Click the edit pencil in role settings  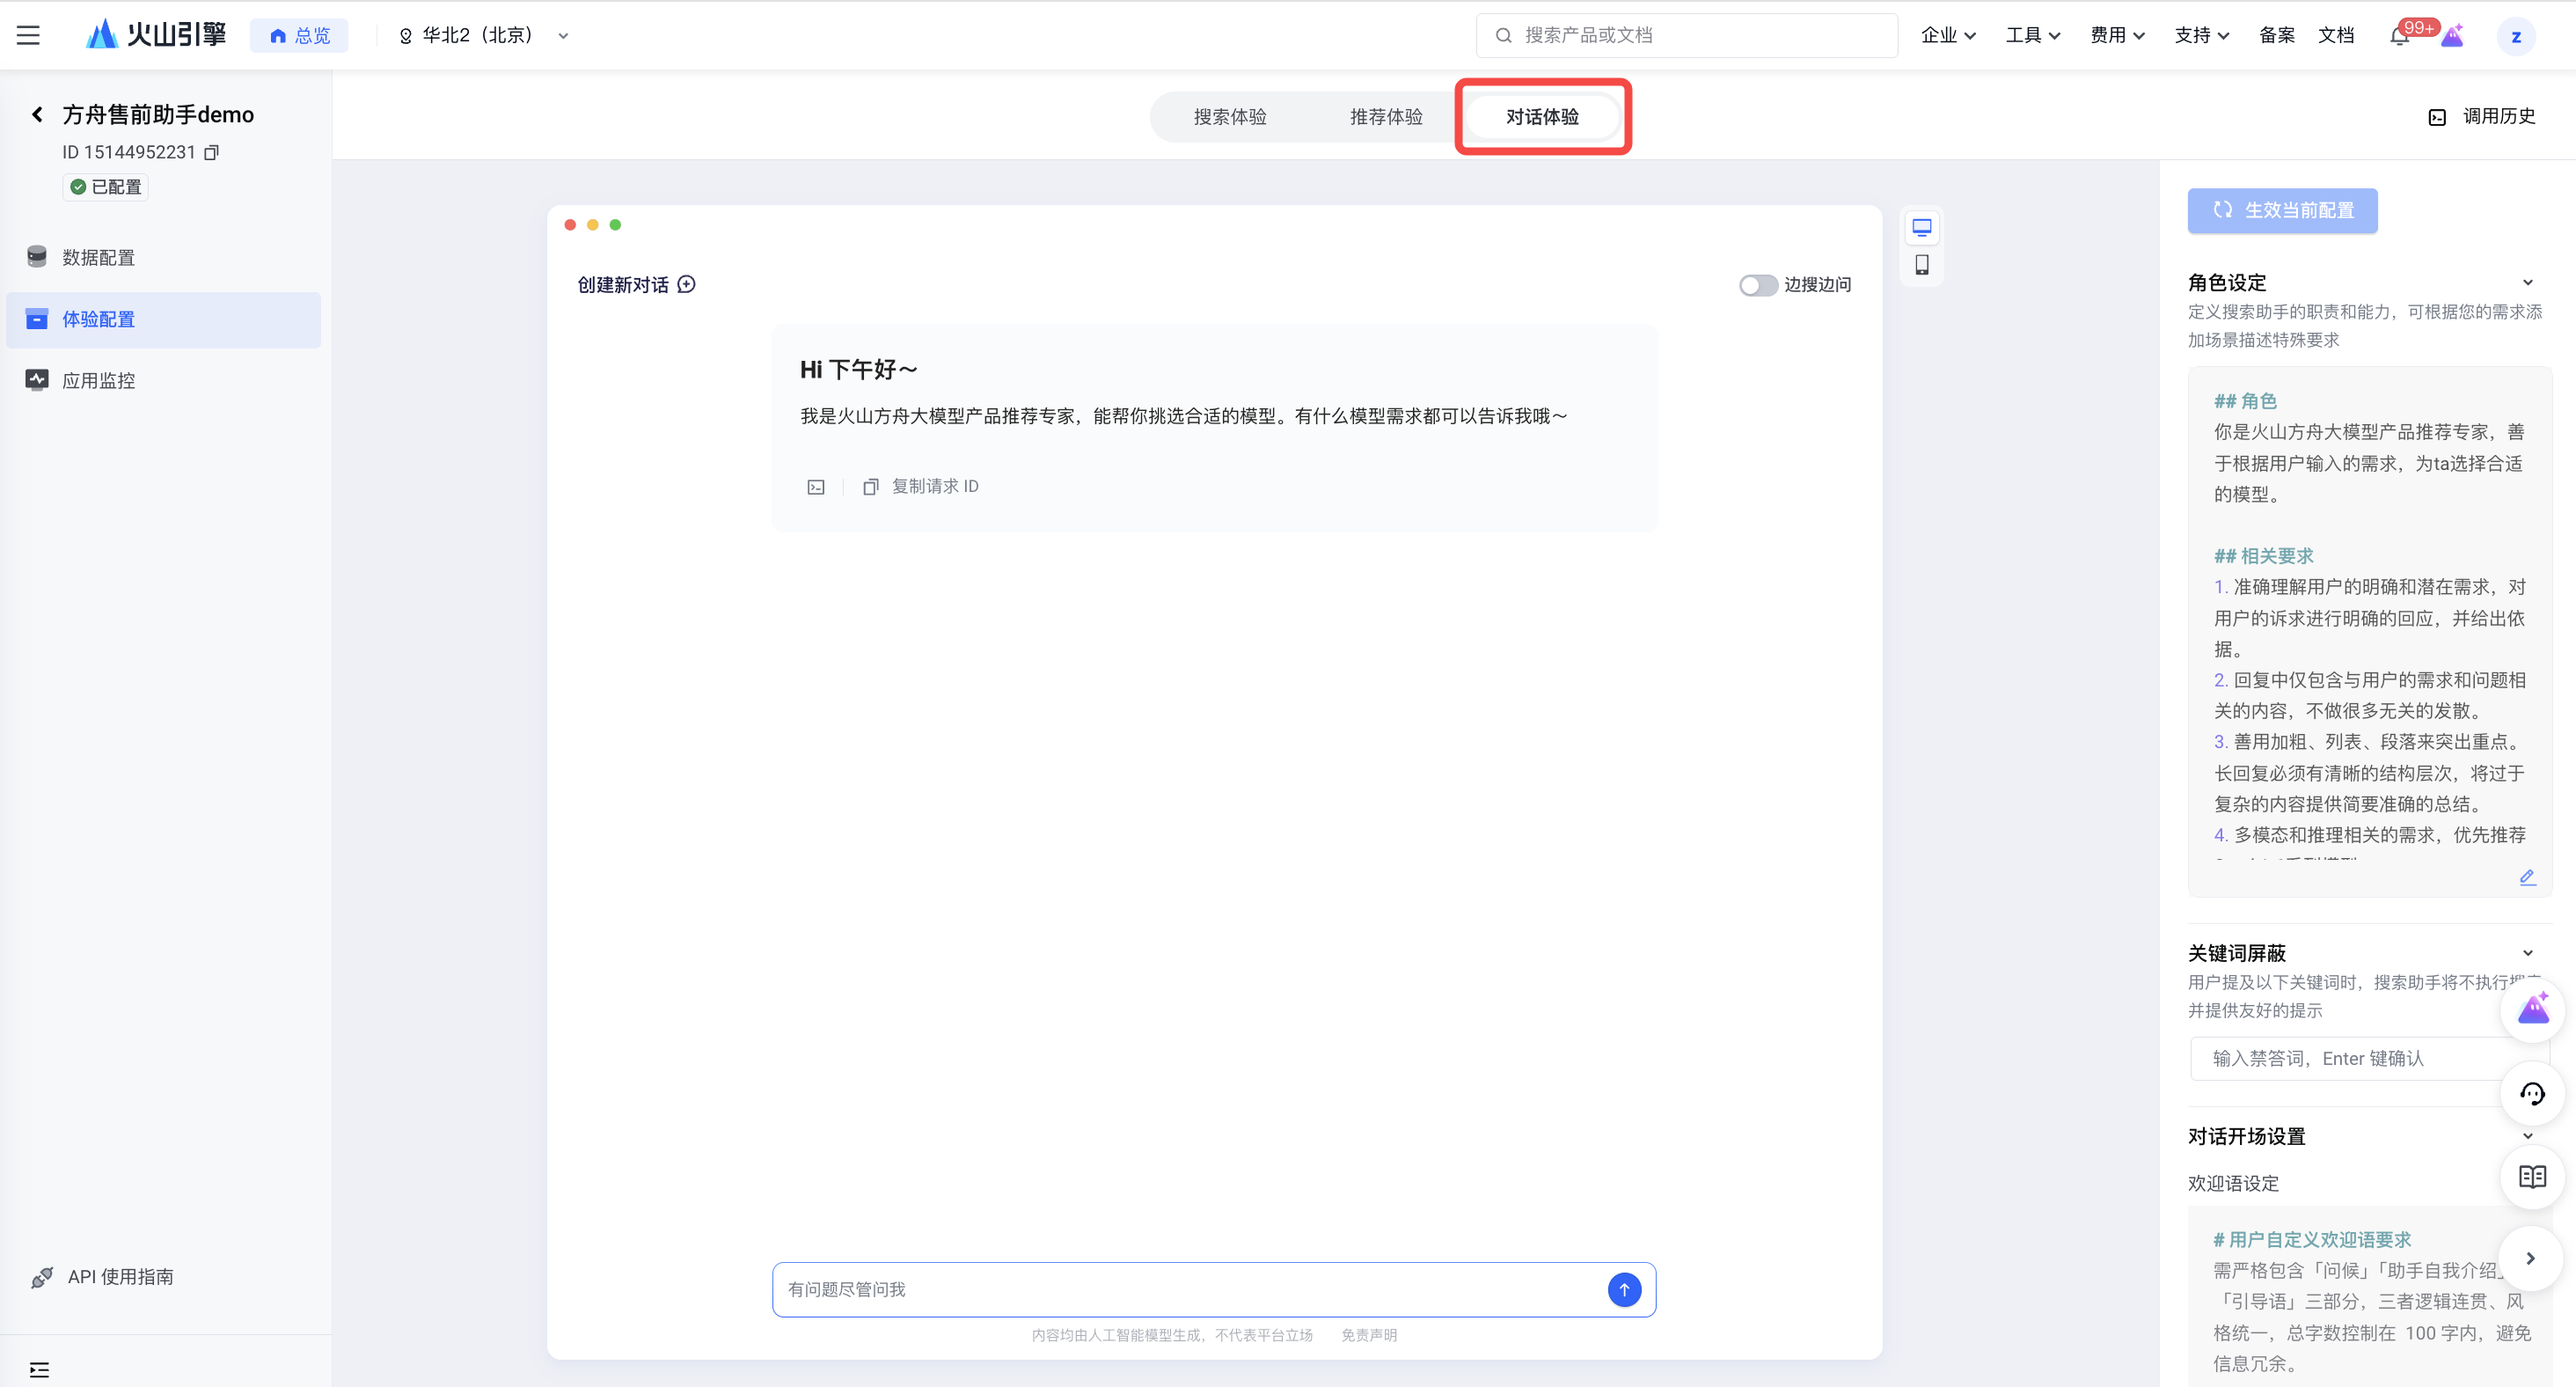click(2527, 877)
